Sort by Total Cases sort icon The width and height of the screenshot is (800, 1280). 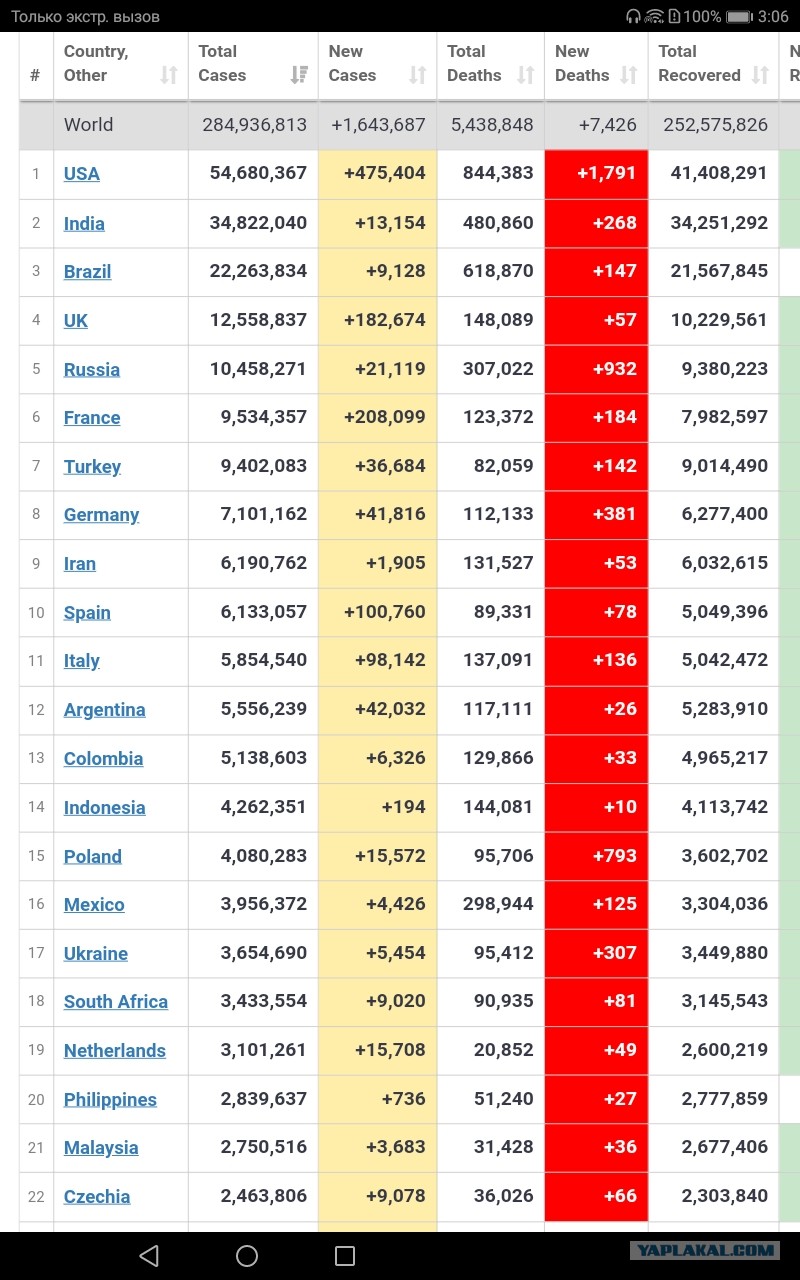point(299,75)
